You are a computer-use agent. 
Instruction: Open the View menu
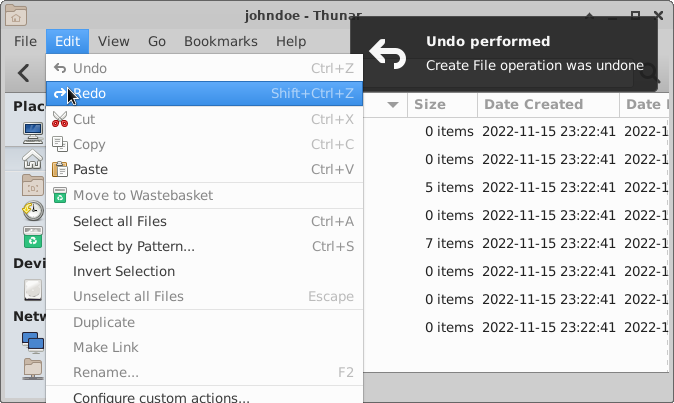[113, 41]
